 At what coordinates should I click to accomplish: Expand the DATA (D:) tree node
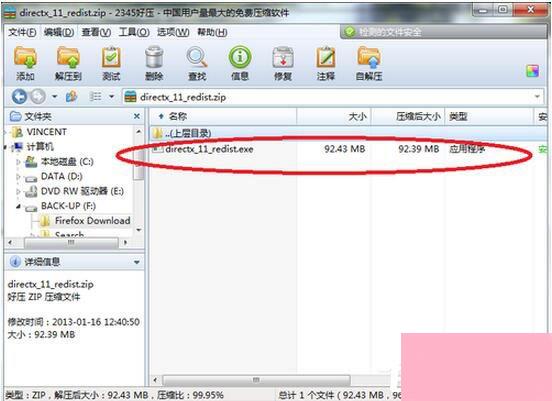18,177
